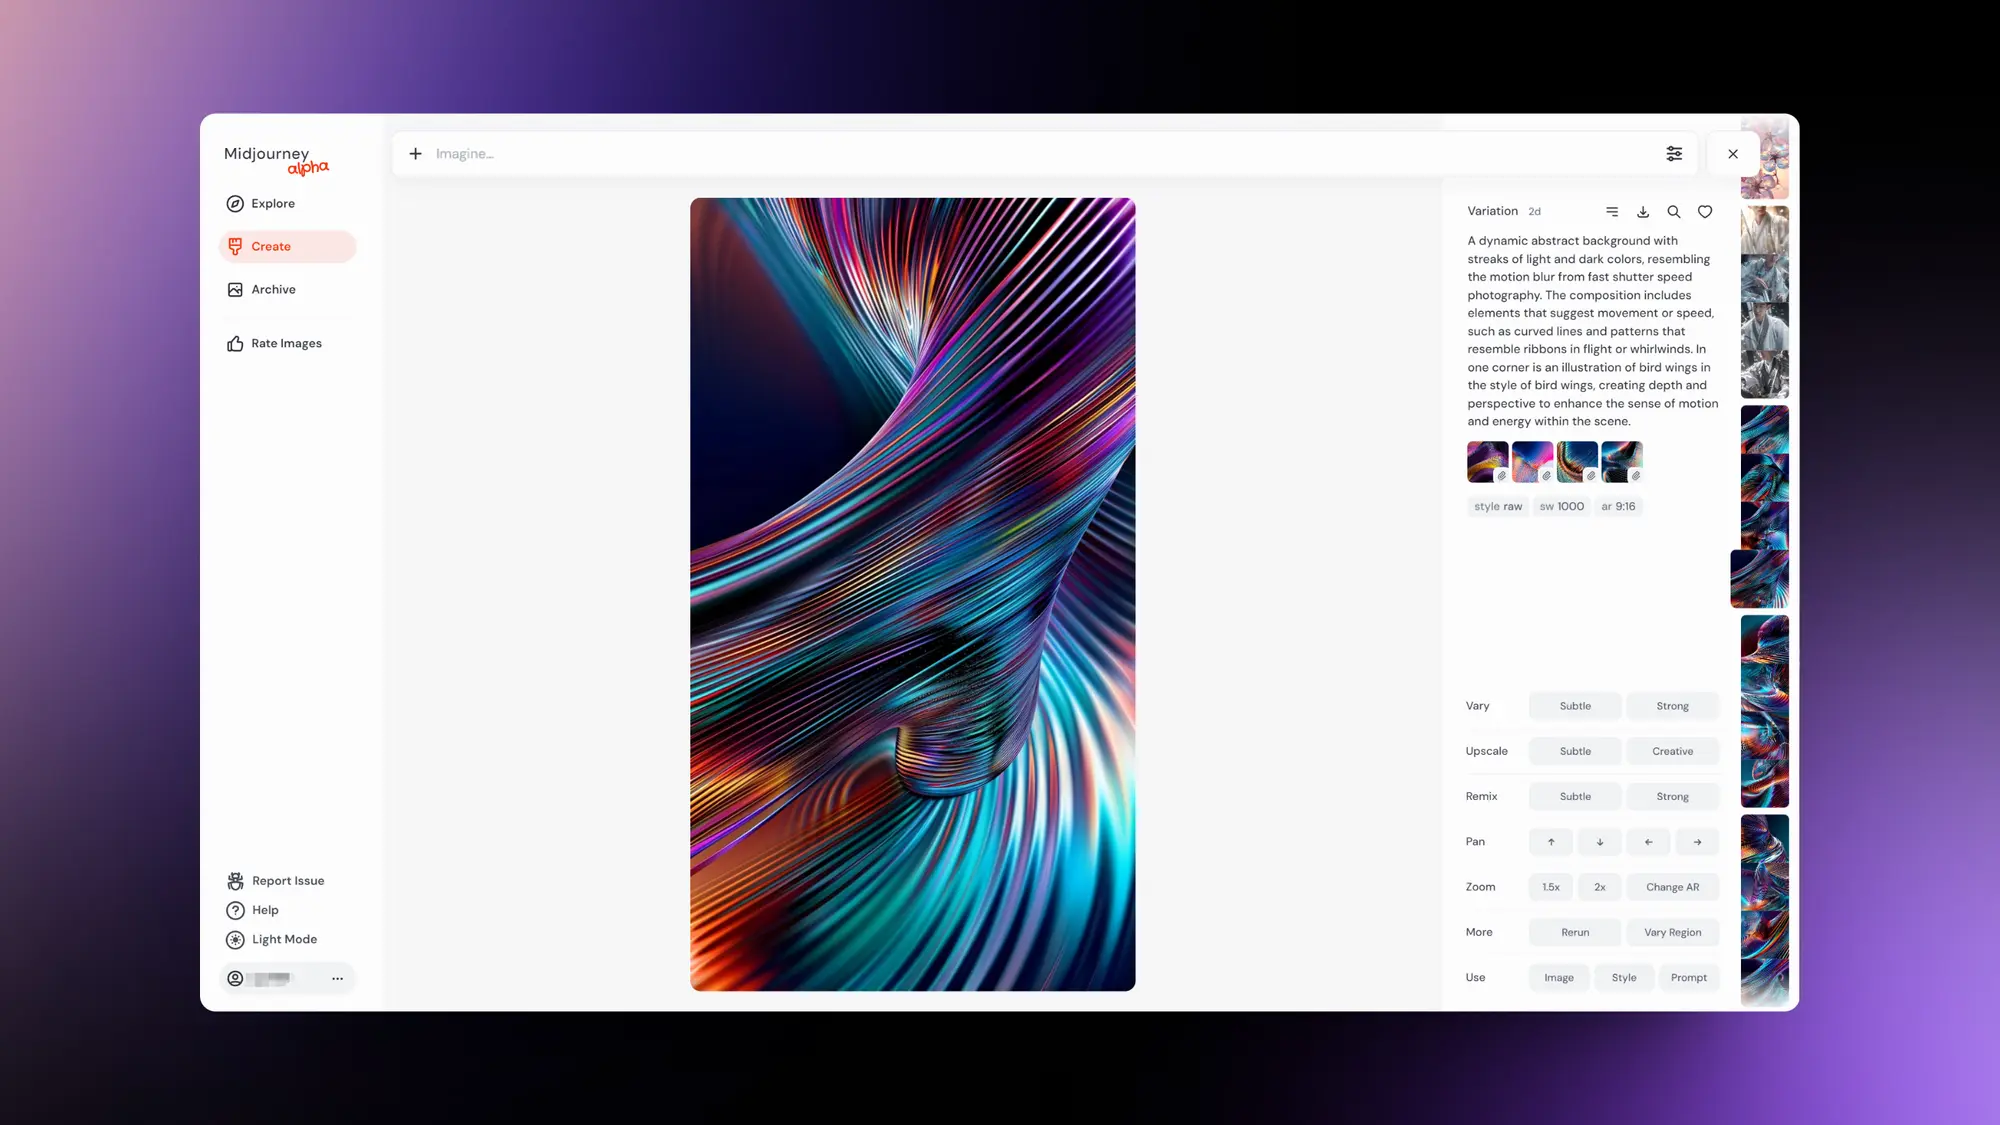The width and height of the screenshot is (2000, 1125).
Task: Click the Explore compass icon
Action: 235,204
